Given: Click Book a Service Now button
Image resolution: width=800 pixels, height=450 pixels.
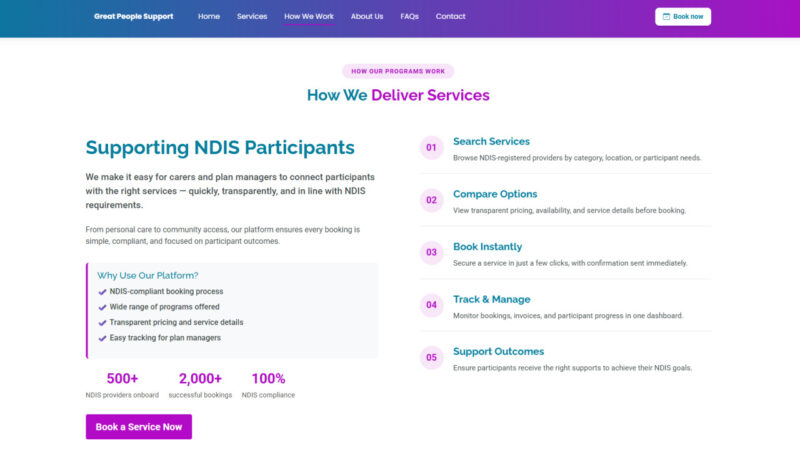Looking at the screenshot, I should pyautogui.click(x=139, y=427).
